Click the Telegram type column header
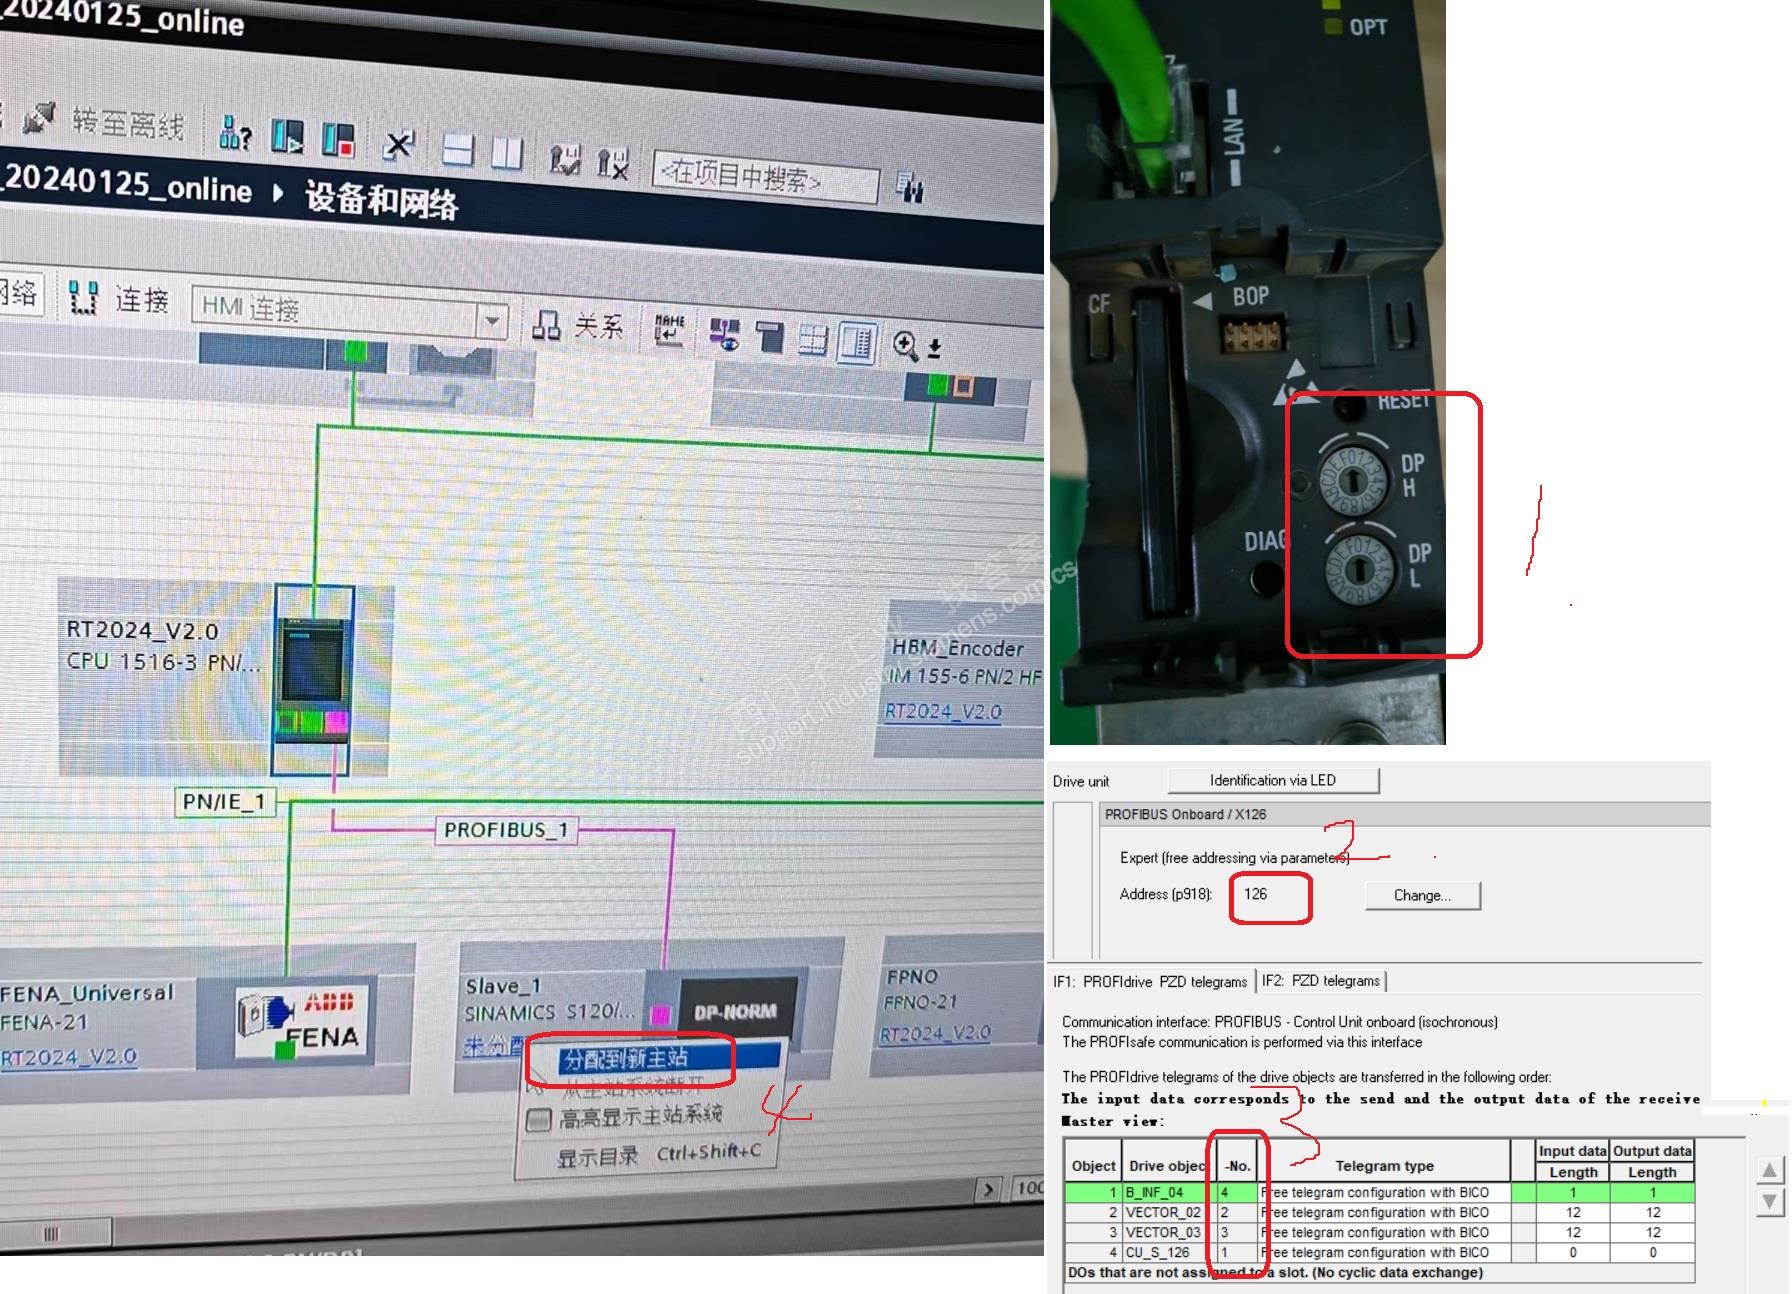Screen dimensions: 1792x1294 click(1384, 1166)
